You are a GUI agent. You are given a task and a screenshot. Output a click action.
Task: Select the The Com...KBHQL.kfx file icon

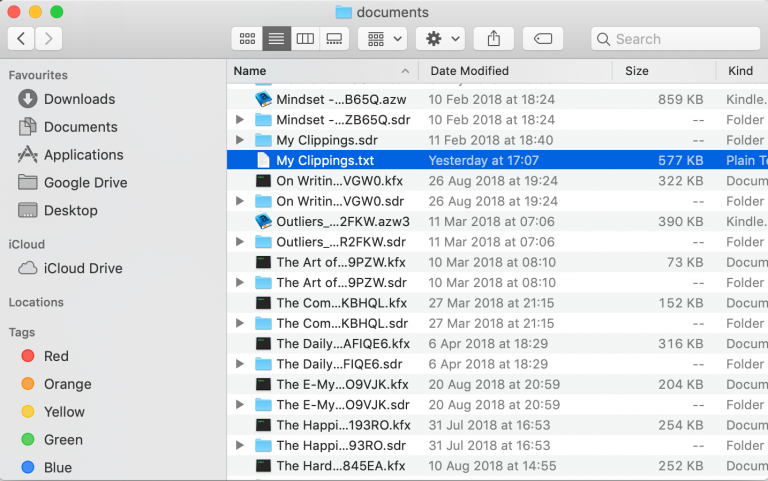(264, 303)
